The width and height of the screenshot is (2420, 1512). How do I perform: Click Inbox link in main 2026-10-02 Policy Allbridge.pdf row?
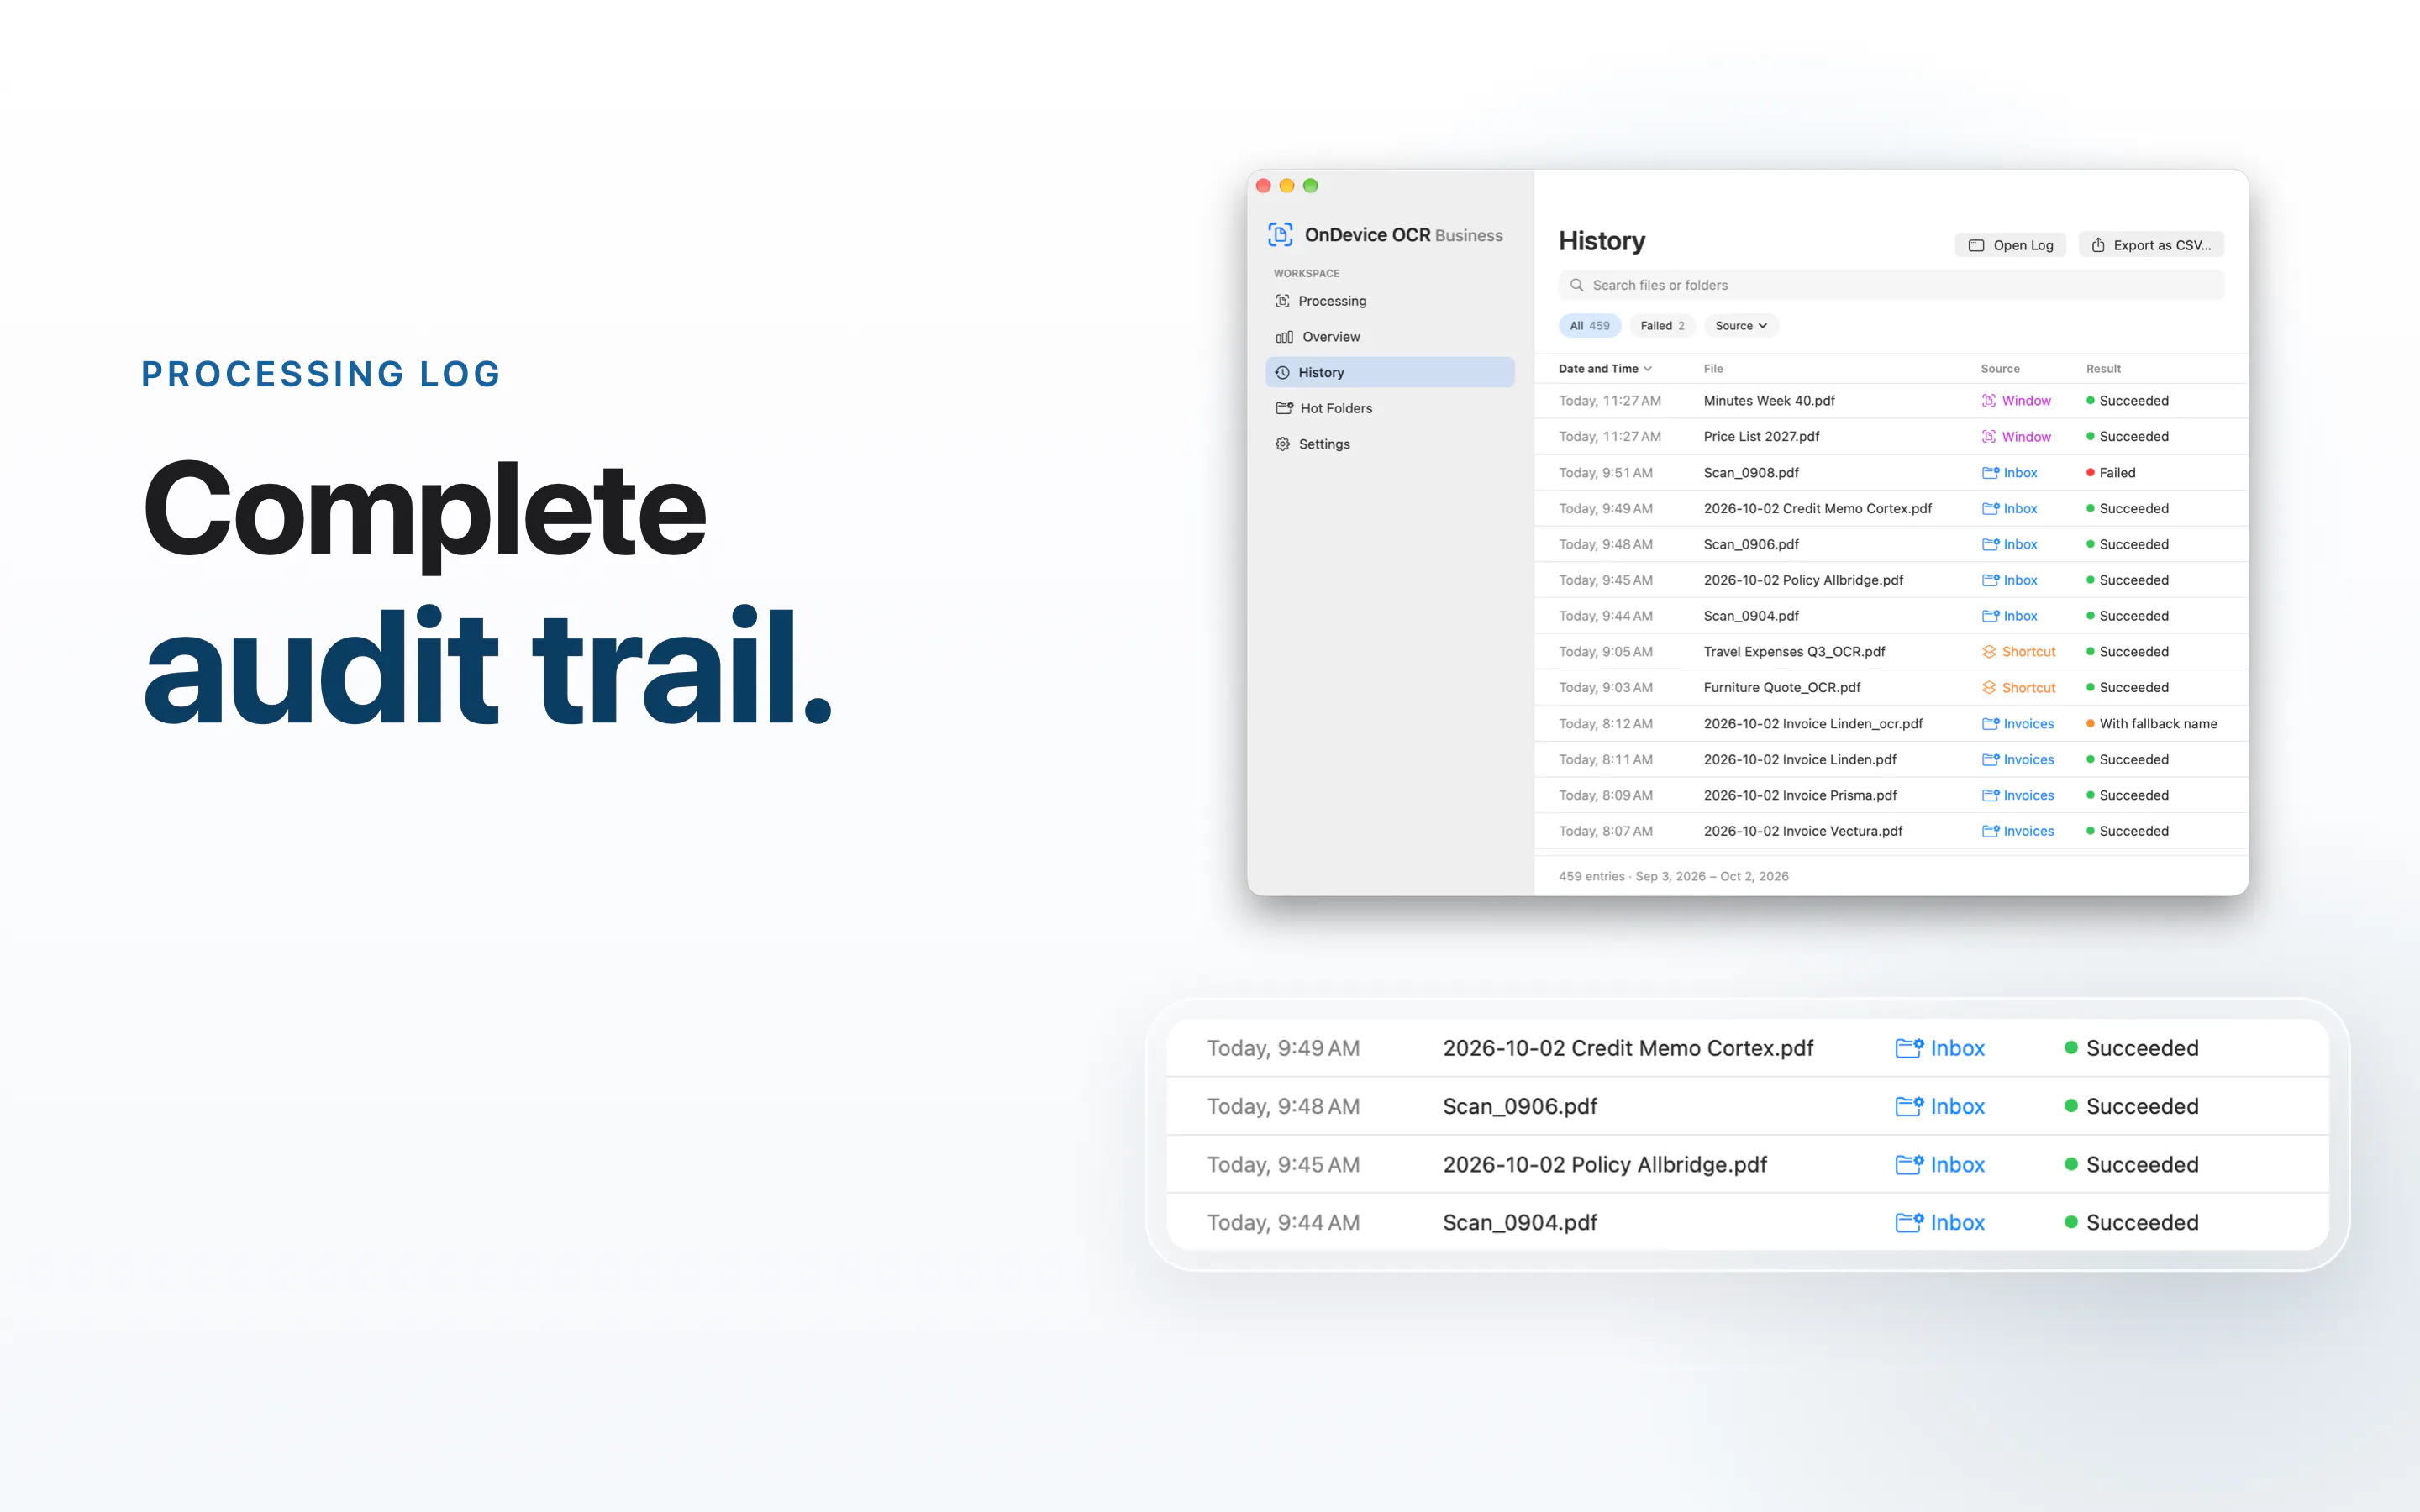[x=2020, y=581]
